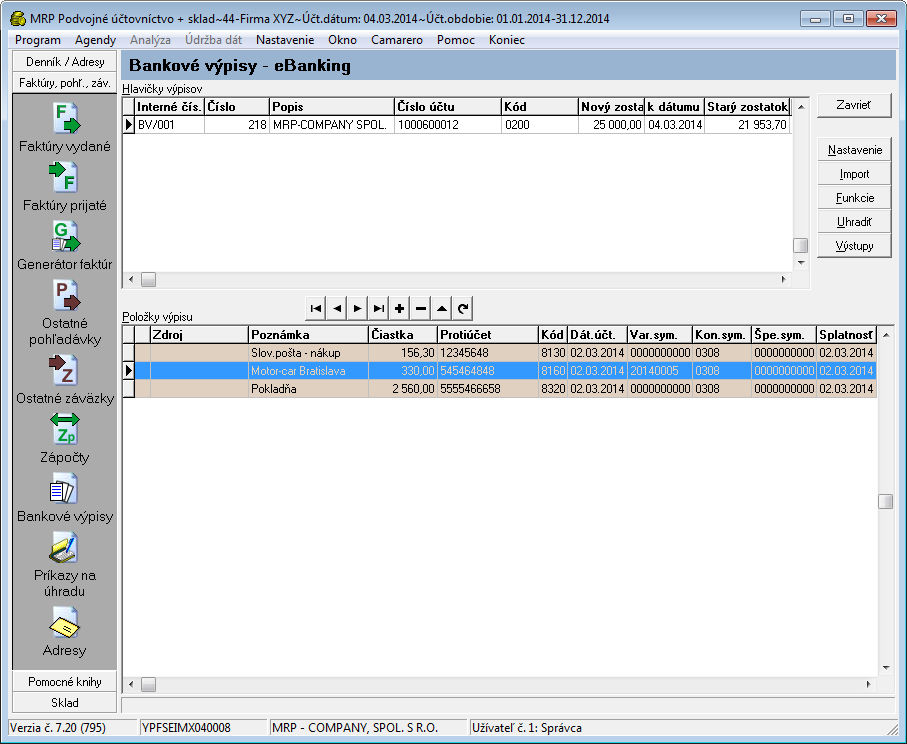
Task: Click the 2 560,00 amount cell
Action: click(x=403, y=389)
